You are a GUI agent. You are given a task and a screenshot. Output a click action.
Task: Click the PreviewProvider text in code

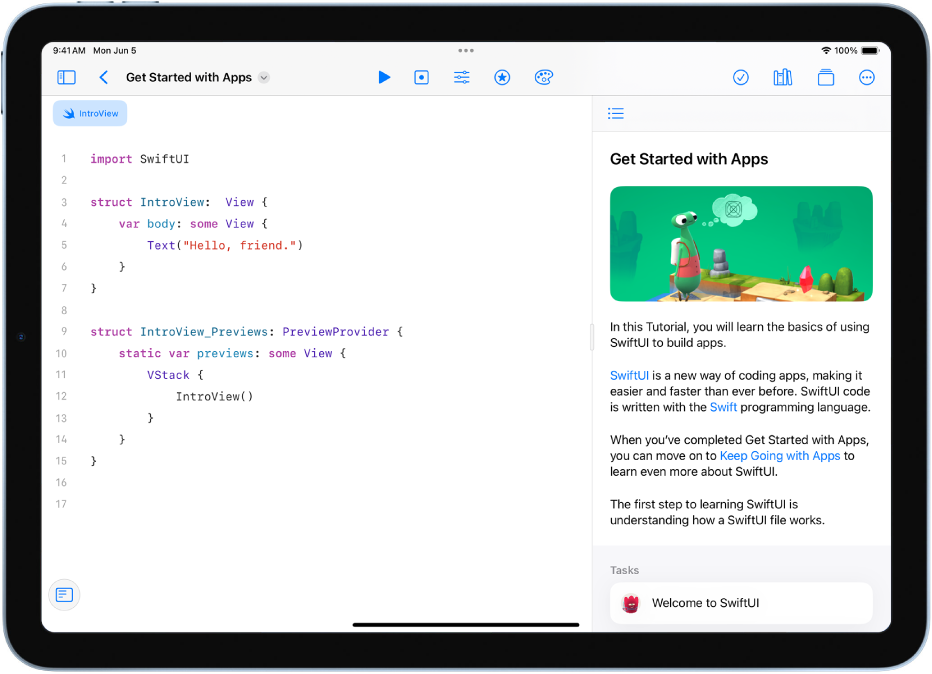point(335,332)
